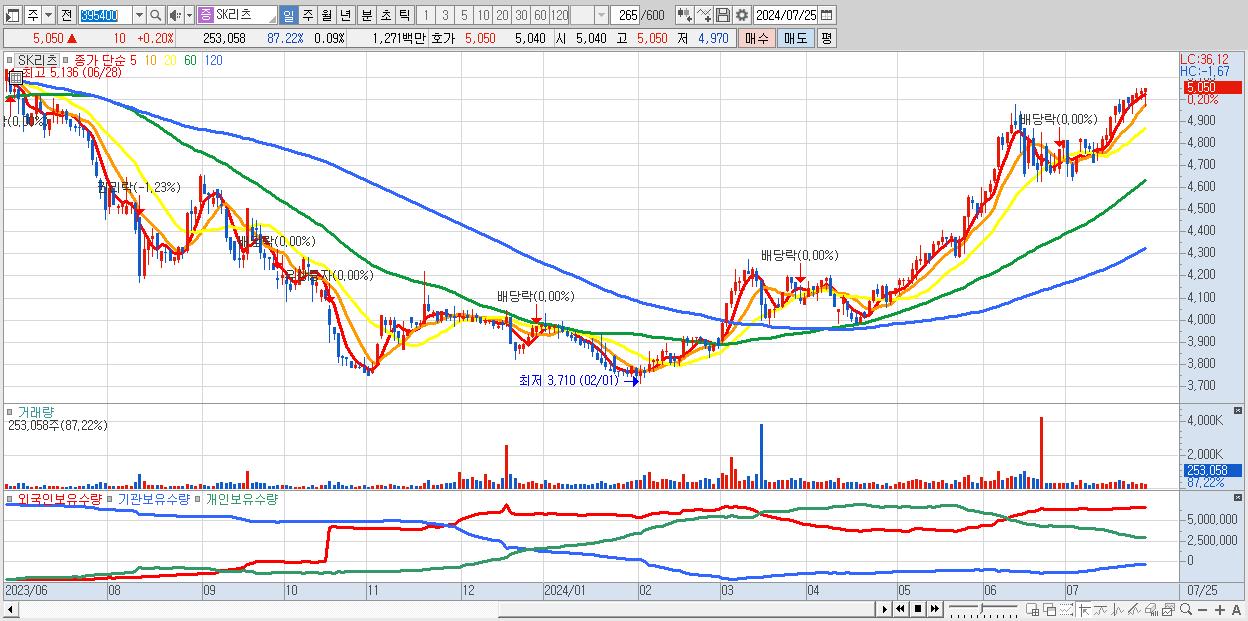Choose the 30 interval button
The image size is (1248, 621).
[521, 16]
